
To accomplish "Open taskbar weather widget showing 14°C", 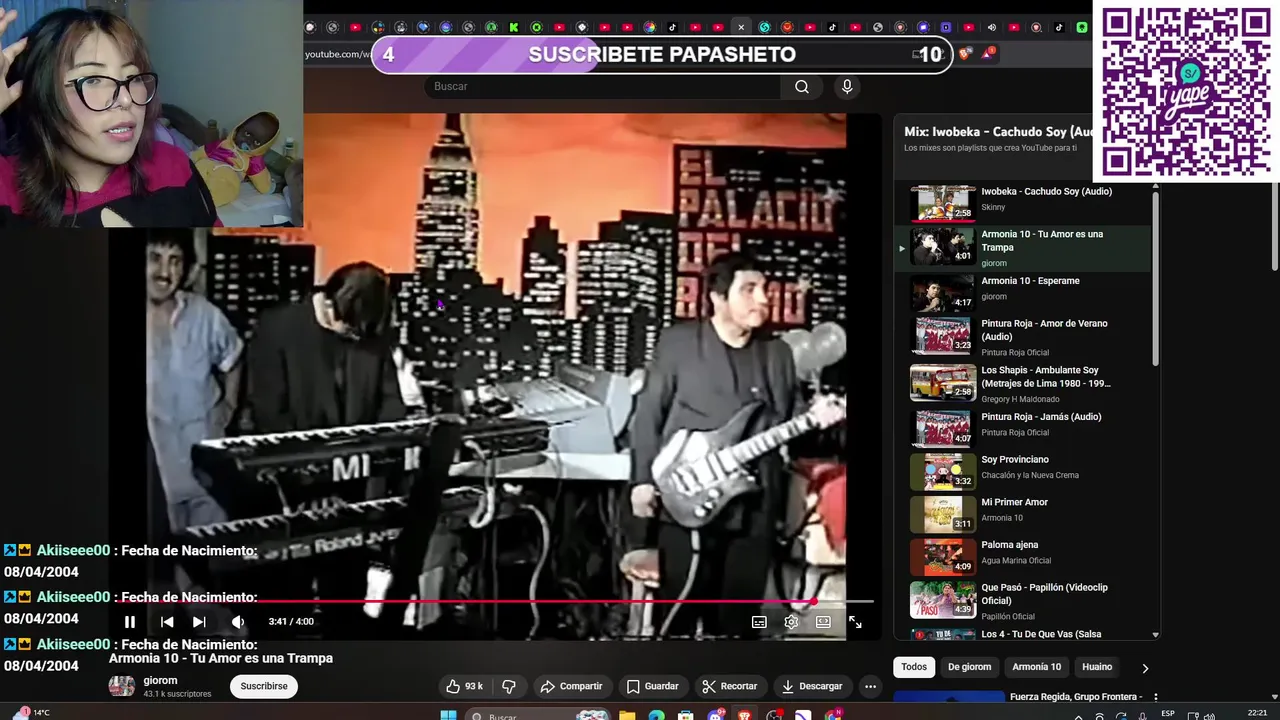I will (32, 713).
